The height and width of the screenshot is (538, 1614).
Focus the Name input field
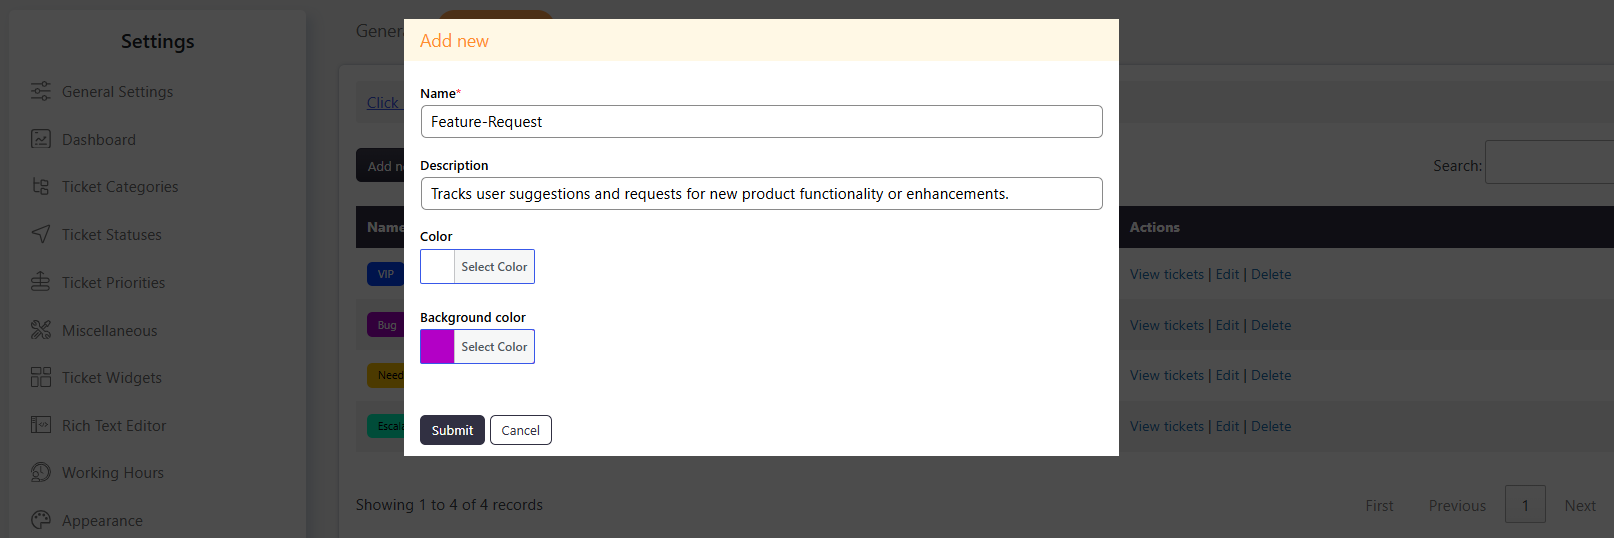[x=761, y=121]
